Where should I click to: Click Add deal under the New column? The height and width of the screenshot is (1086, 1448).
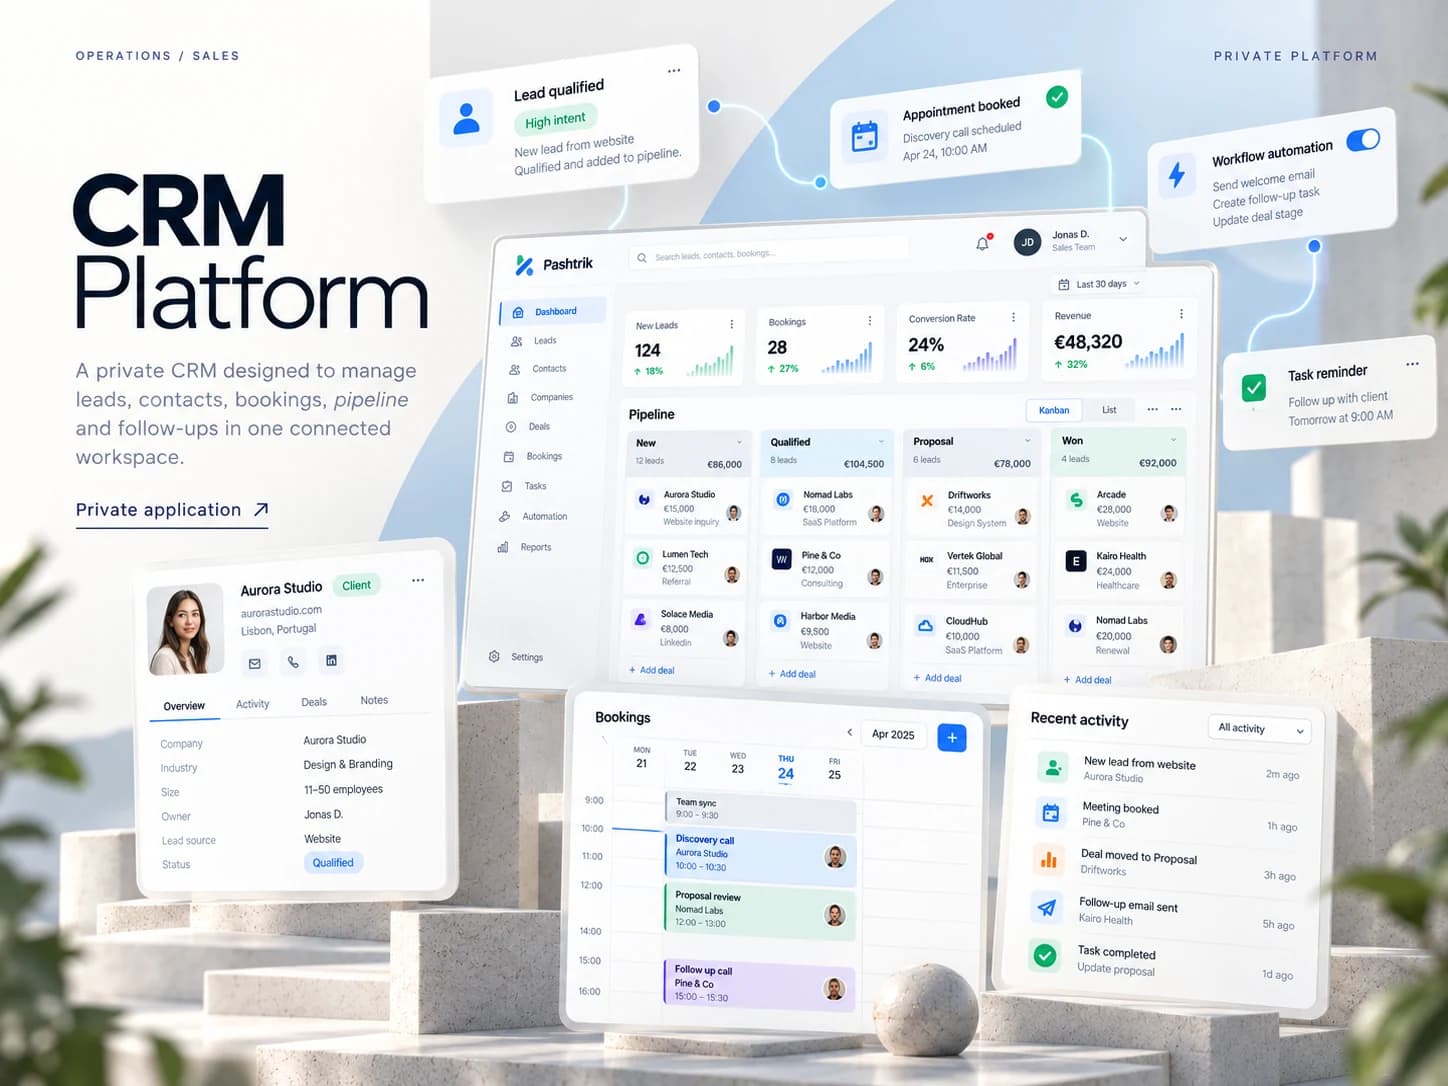(x=652, y=670)
